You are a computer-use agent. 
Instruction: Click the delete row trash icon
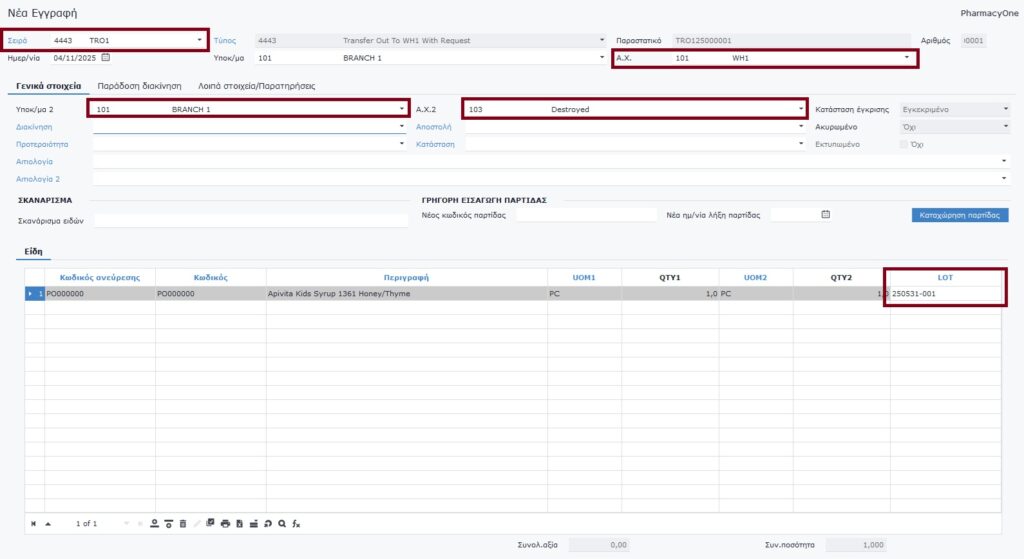click(x=182, y=523)
